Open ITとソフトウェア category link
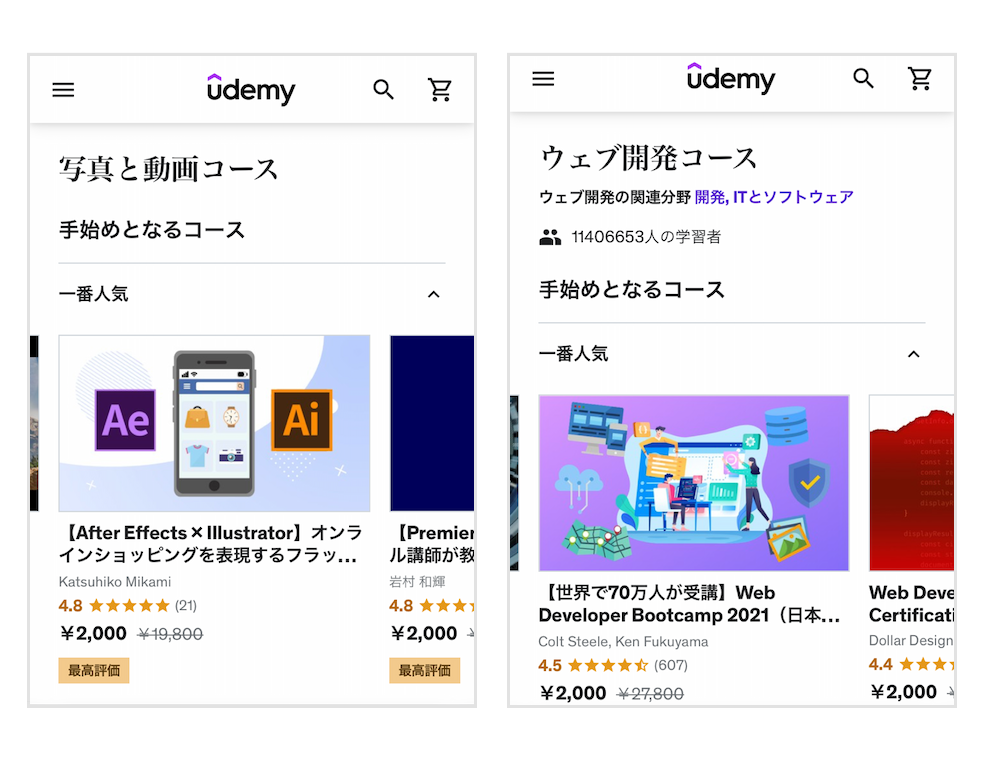 point(793,197)
